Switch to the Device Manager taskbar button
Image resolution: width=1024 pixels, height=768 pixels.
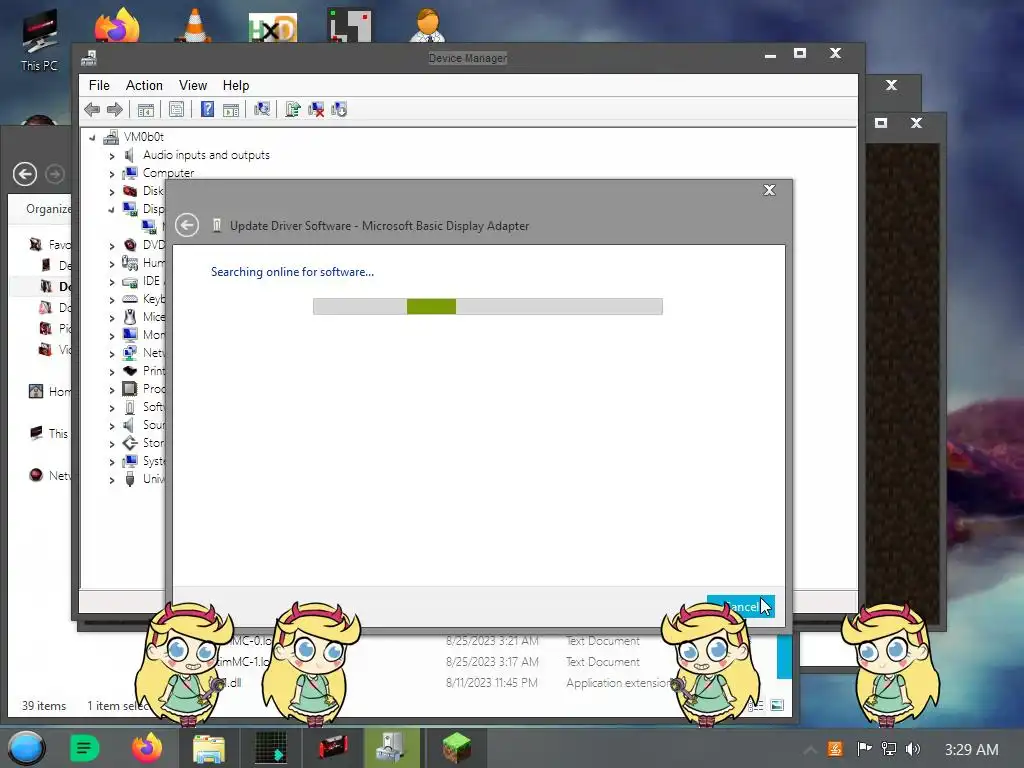(392, 748)
